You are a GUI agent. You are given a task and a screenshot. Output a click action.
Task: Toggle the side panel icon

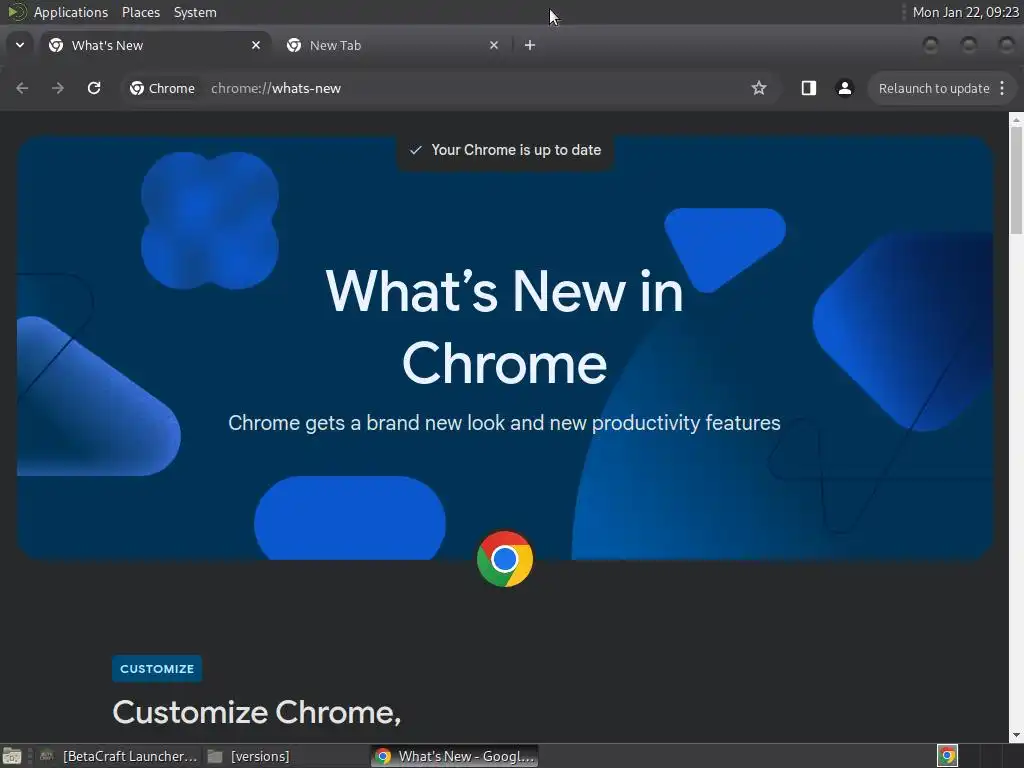808,88
